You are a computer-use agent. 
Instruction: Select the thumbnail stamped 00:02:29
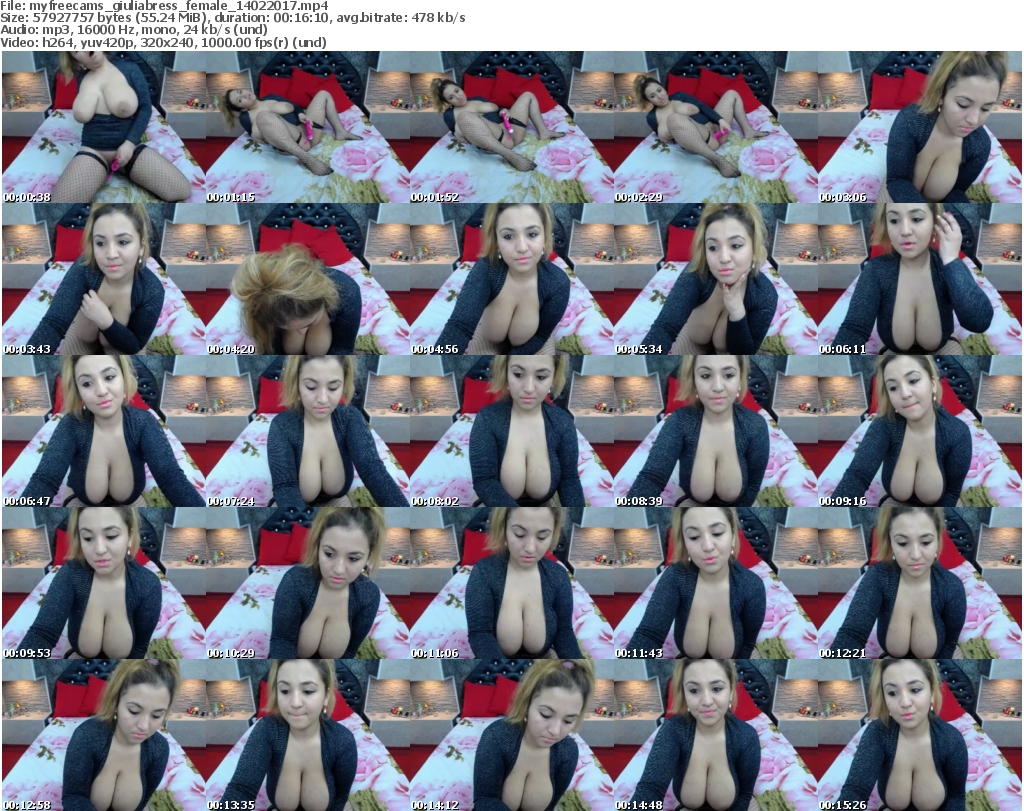(716, 127)
